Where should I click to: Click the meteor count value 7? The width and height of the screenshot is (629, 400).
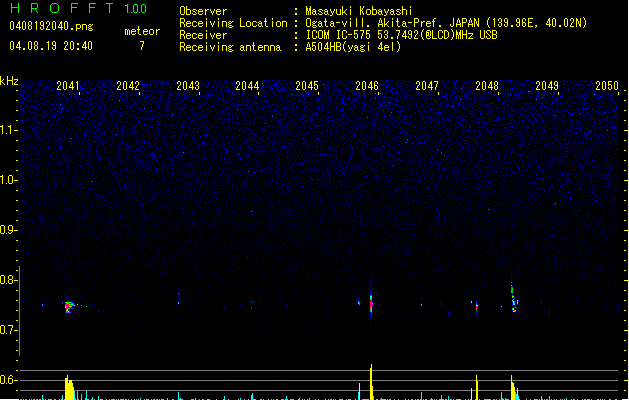tap(142, 46)
